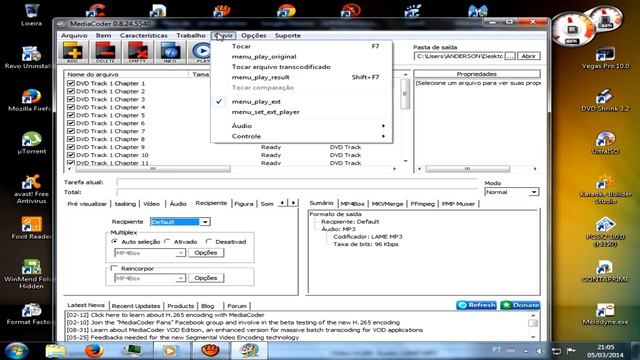Launch Foxit Reader desktop shortcut
The height and width of the screenshot is (360, 640).
(31, 228)
